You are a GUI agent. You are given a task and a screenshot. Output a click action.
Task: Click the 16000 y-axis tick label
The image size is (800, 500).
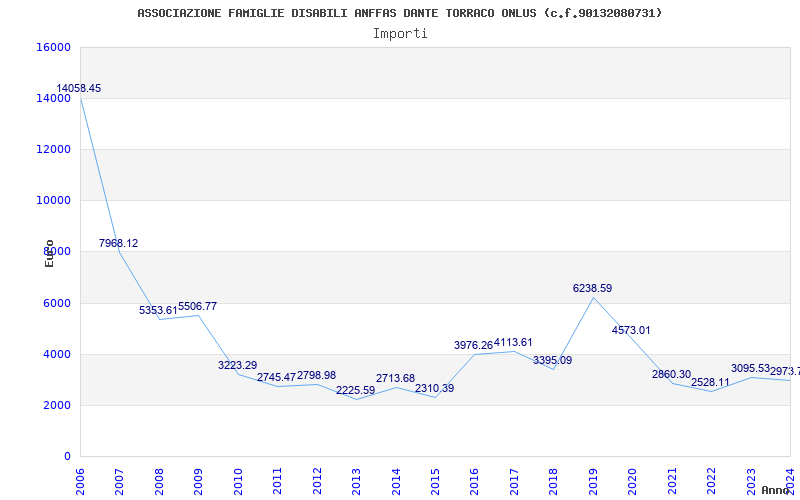coord(53,47)
